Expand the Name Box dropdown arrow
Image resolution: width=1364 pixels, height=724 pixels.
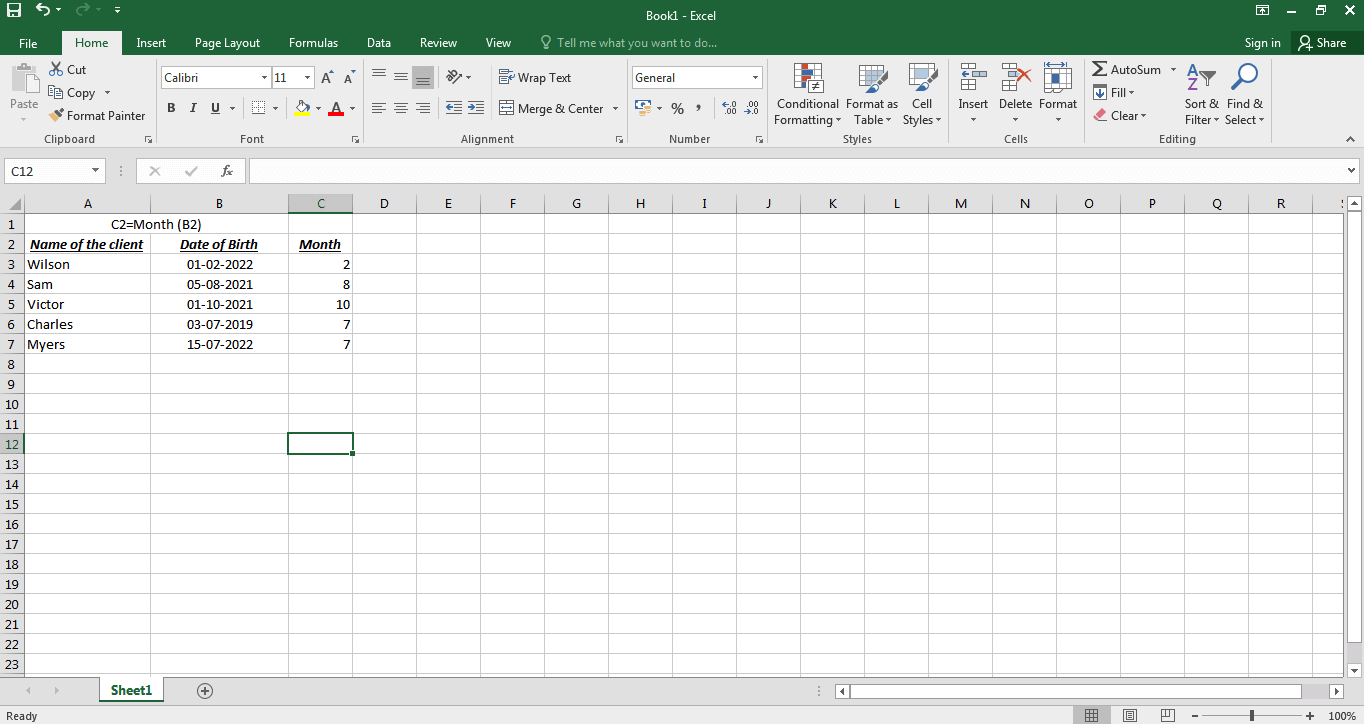coord(96,171)
